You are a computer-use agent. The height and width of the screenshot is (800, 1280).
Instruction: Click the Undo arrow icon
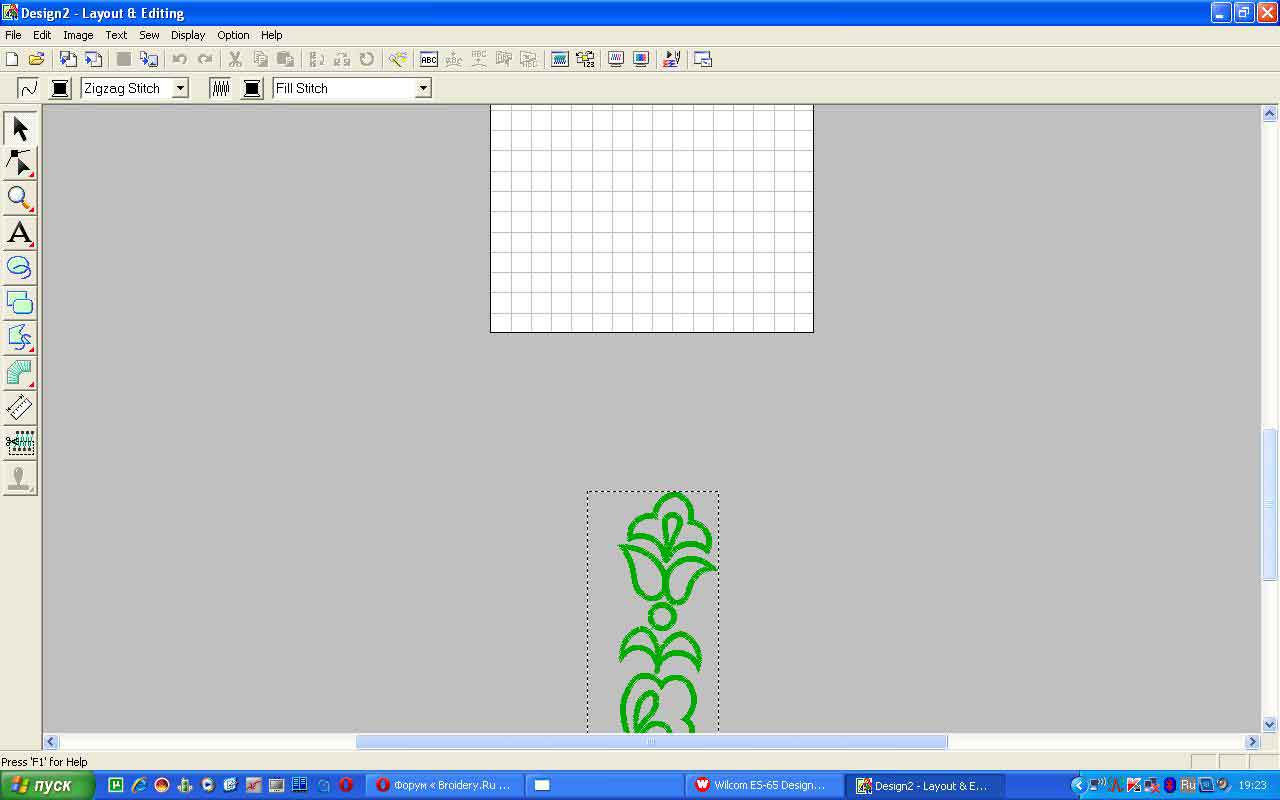click(x=180, y=60)
